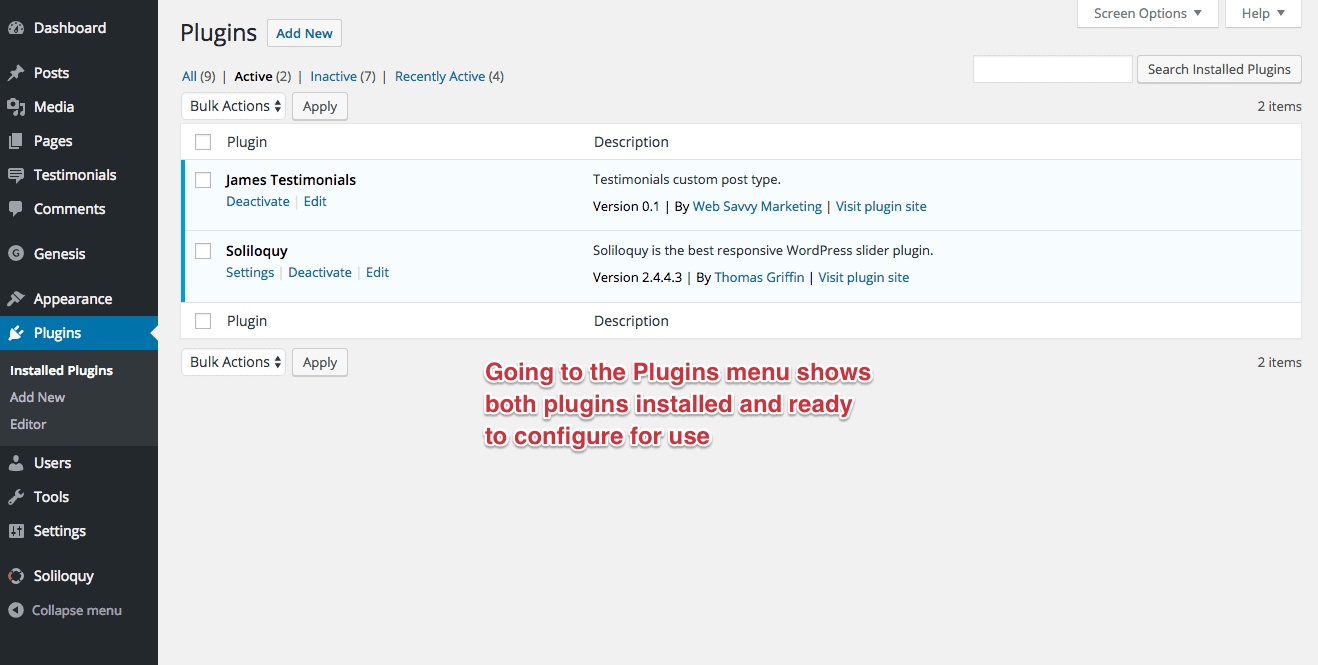Click the Plugins plug icon

[16, 333]
